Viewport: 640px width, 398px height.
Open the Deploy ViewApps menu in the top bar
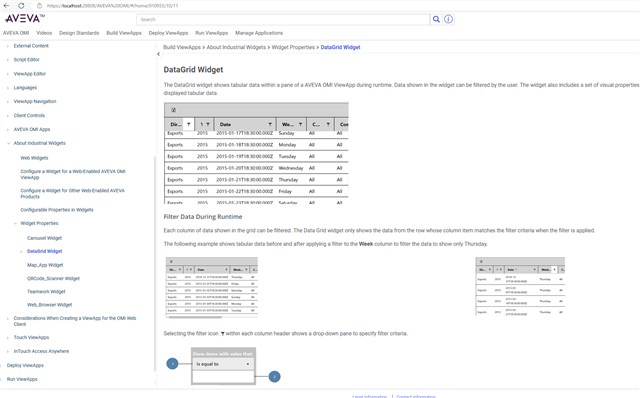point(169,33)
